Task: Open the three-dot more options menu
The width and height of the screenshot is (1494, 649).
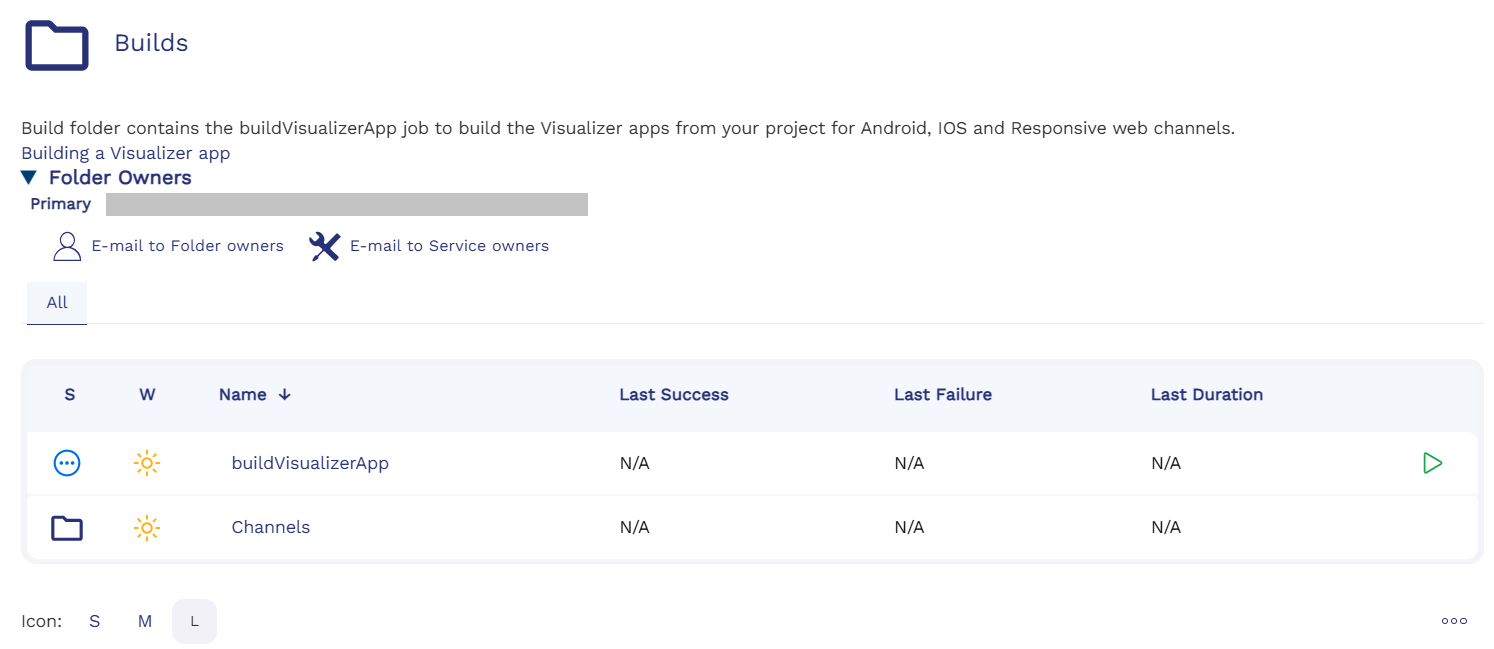Action: (1454, 621)
